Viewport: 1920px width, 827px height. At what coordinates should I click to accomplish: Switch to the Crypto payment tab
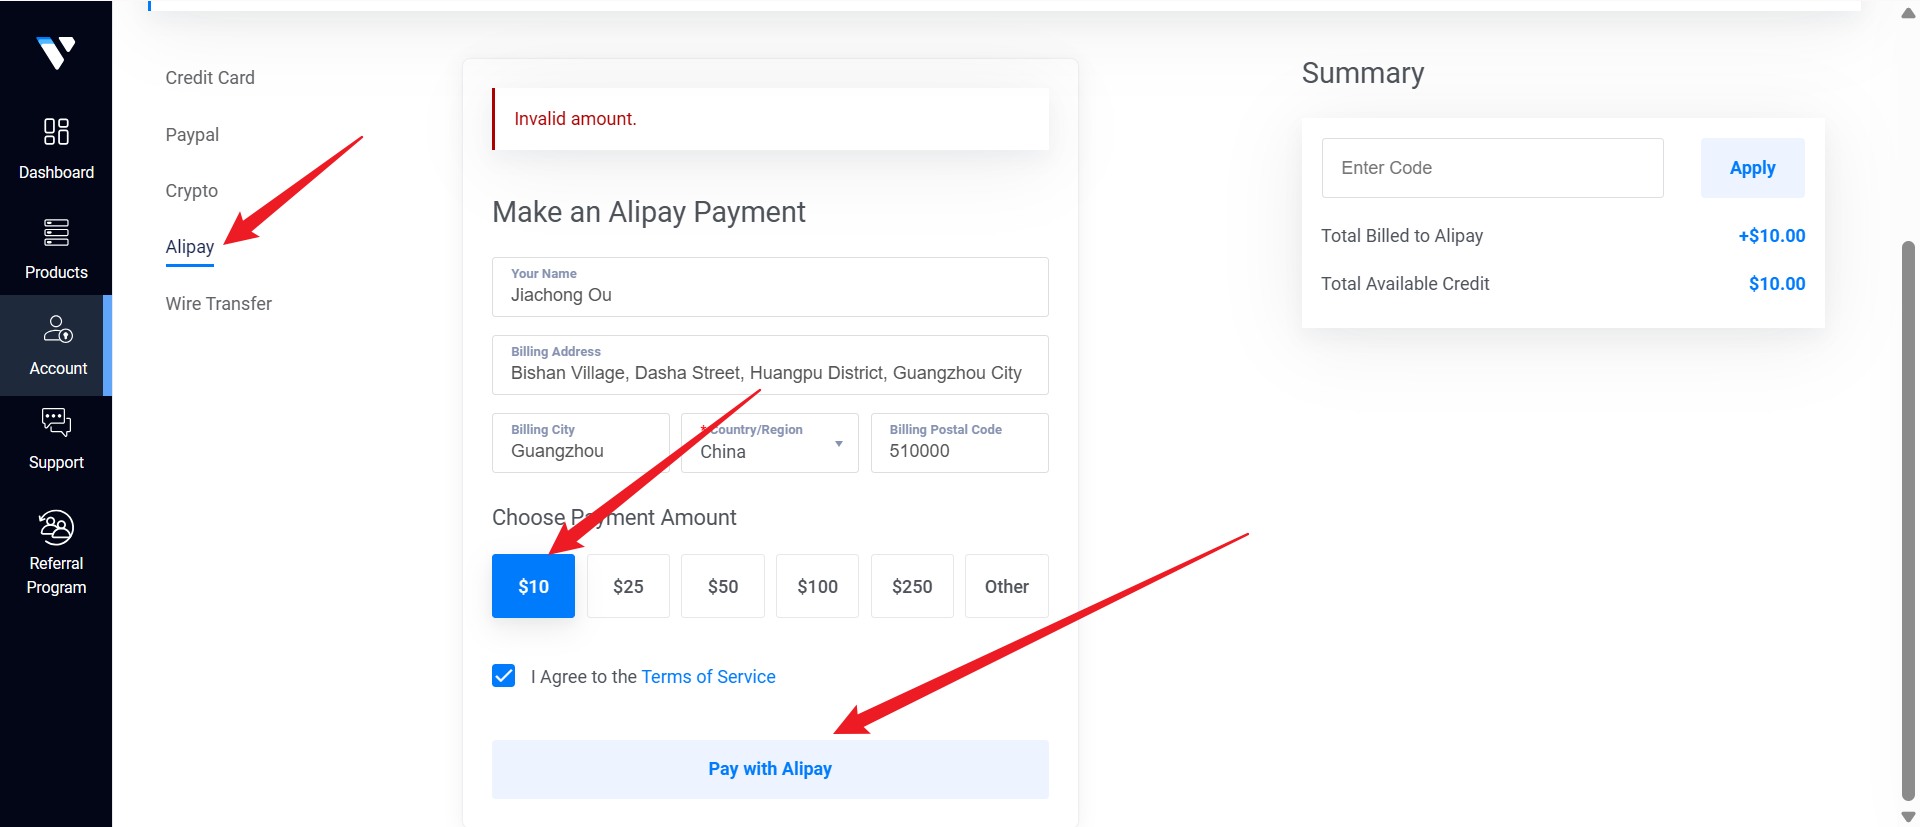click(x=192, y=191)
